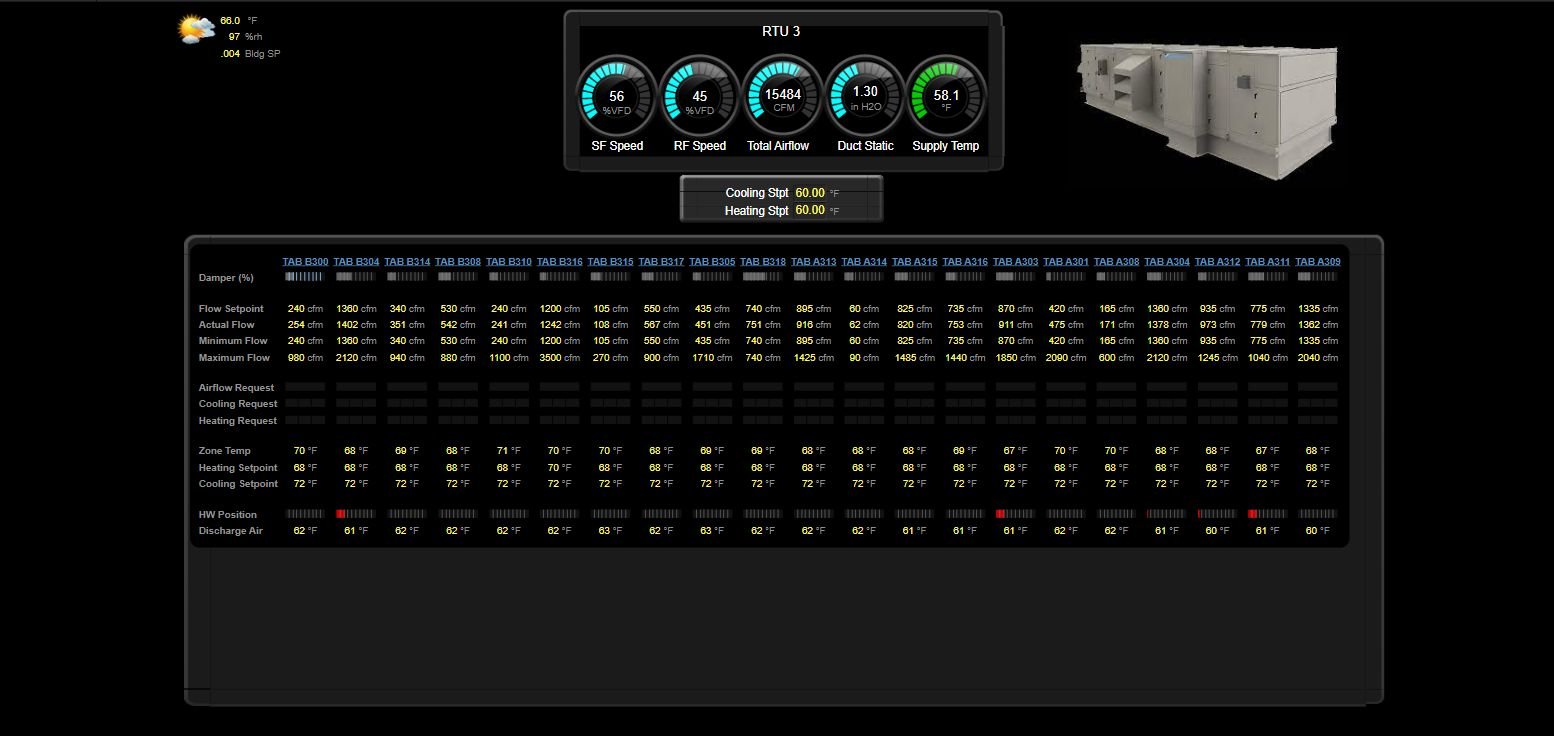Click the TAB B300 damper bar
This screenshot has width=1554, height=736.
click(304, 277)
